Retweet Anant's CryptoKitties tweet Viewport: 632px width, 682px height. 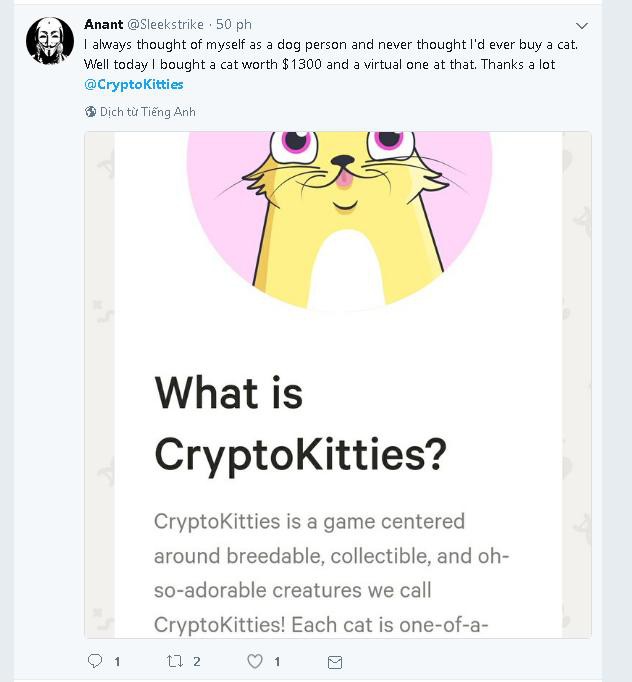pyautogui.click(x=175, y=661)
